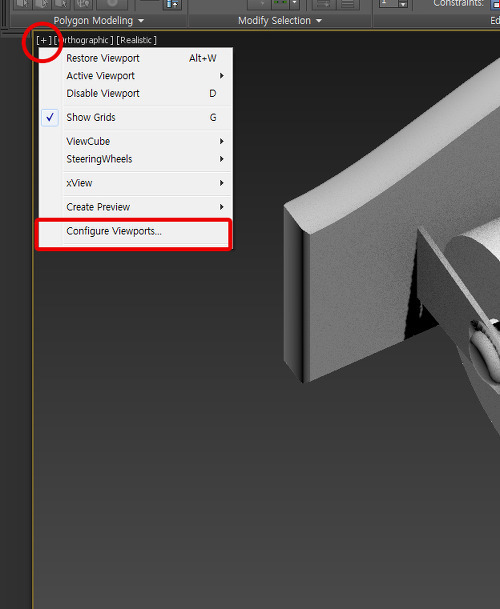This screenshot has width=500, height=609.
Task: Choose Restore Viewport from the menu
Action: [136, 58]
